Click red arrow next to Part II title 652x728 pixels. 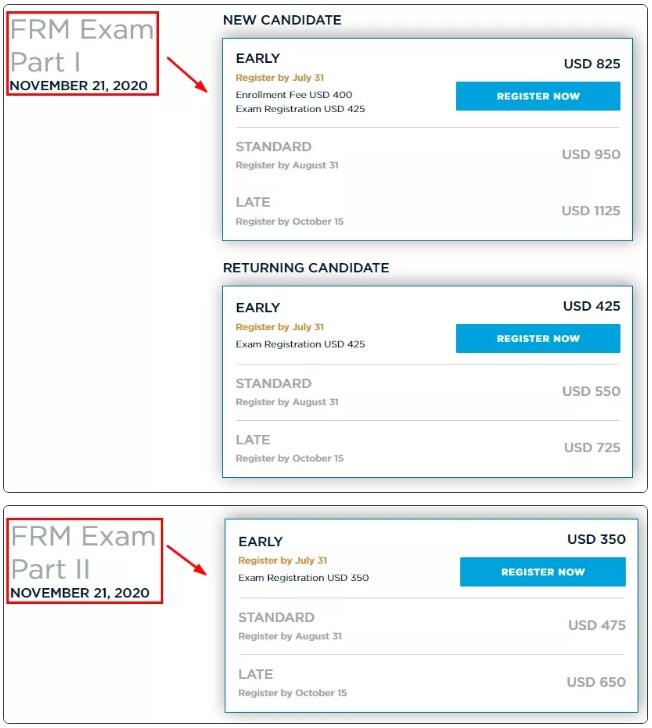pyautogui.click(x=186, y=560)
